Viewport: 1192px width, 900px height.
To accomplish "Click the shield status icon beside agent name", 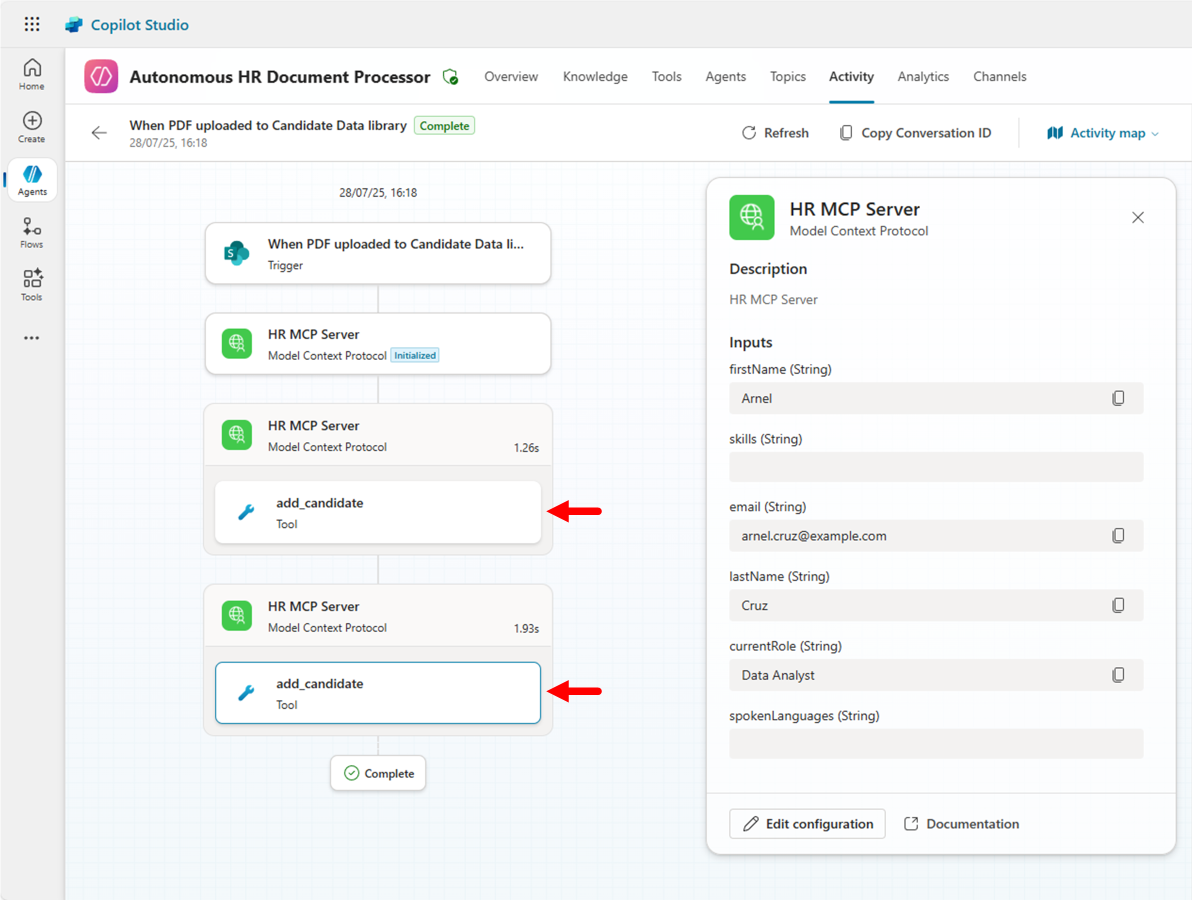I will 451,77.
